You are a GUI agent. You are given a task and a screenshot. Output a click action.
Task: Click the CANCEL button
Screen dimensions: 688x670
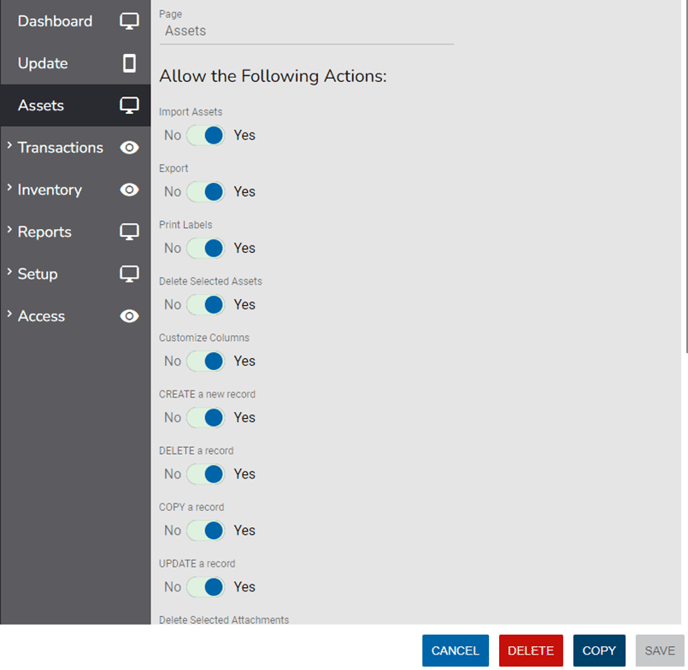[455, 650]
